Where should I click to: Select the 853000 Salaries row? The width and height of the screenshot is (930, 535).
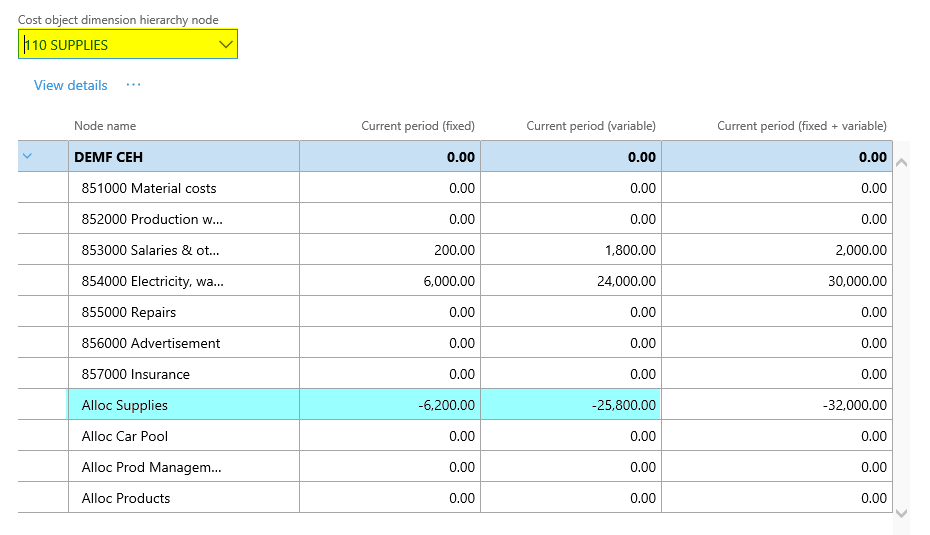(x=150, y=250)
